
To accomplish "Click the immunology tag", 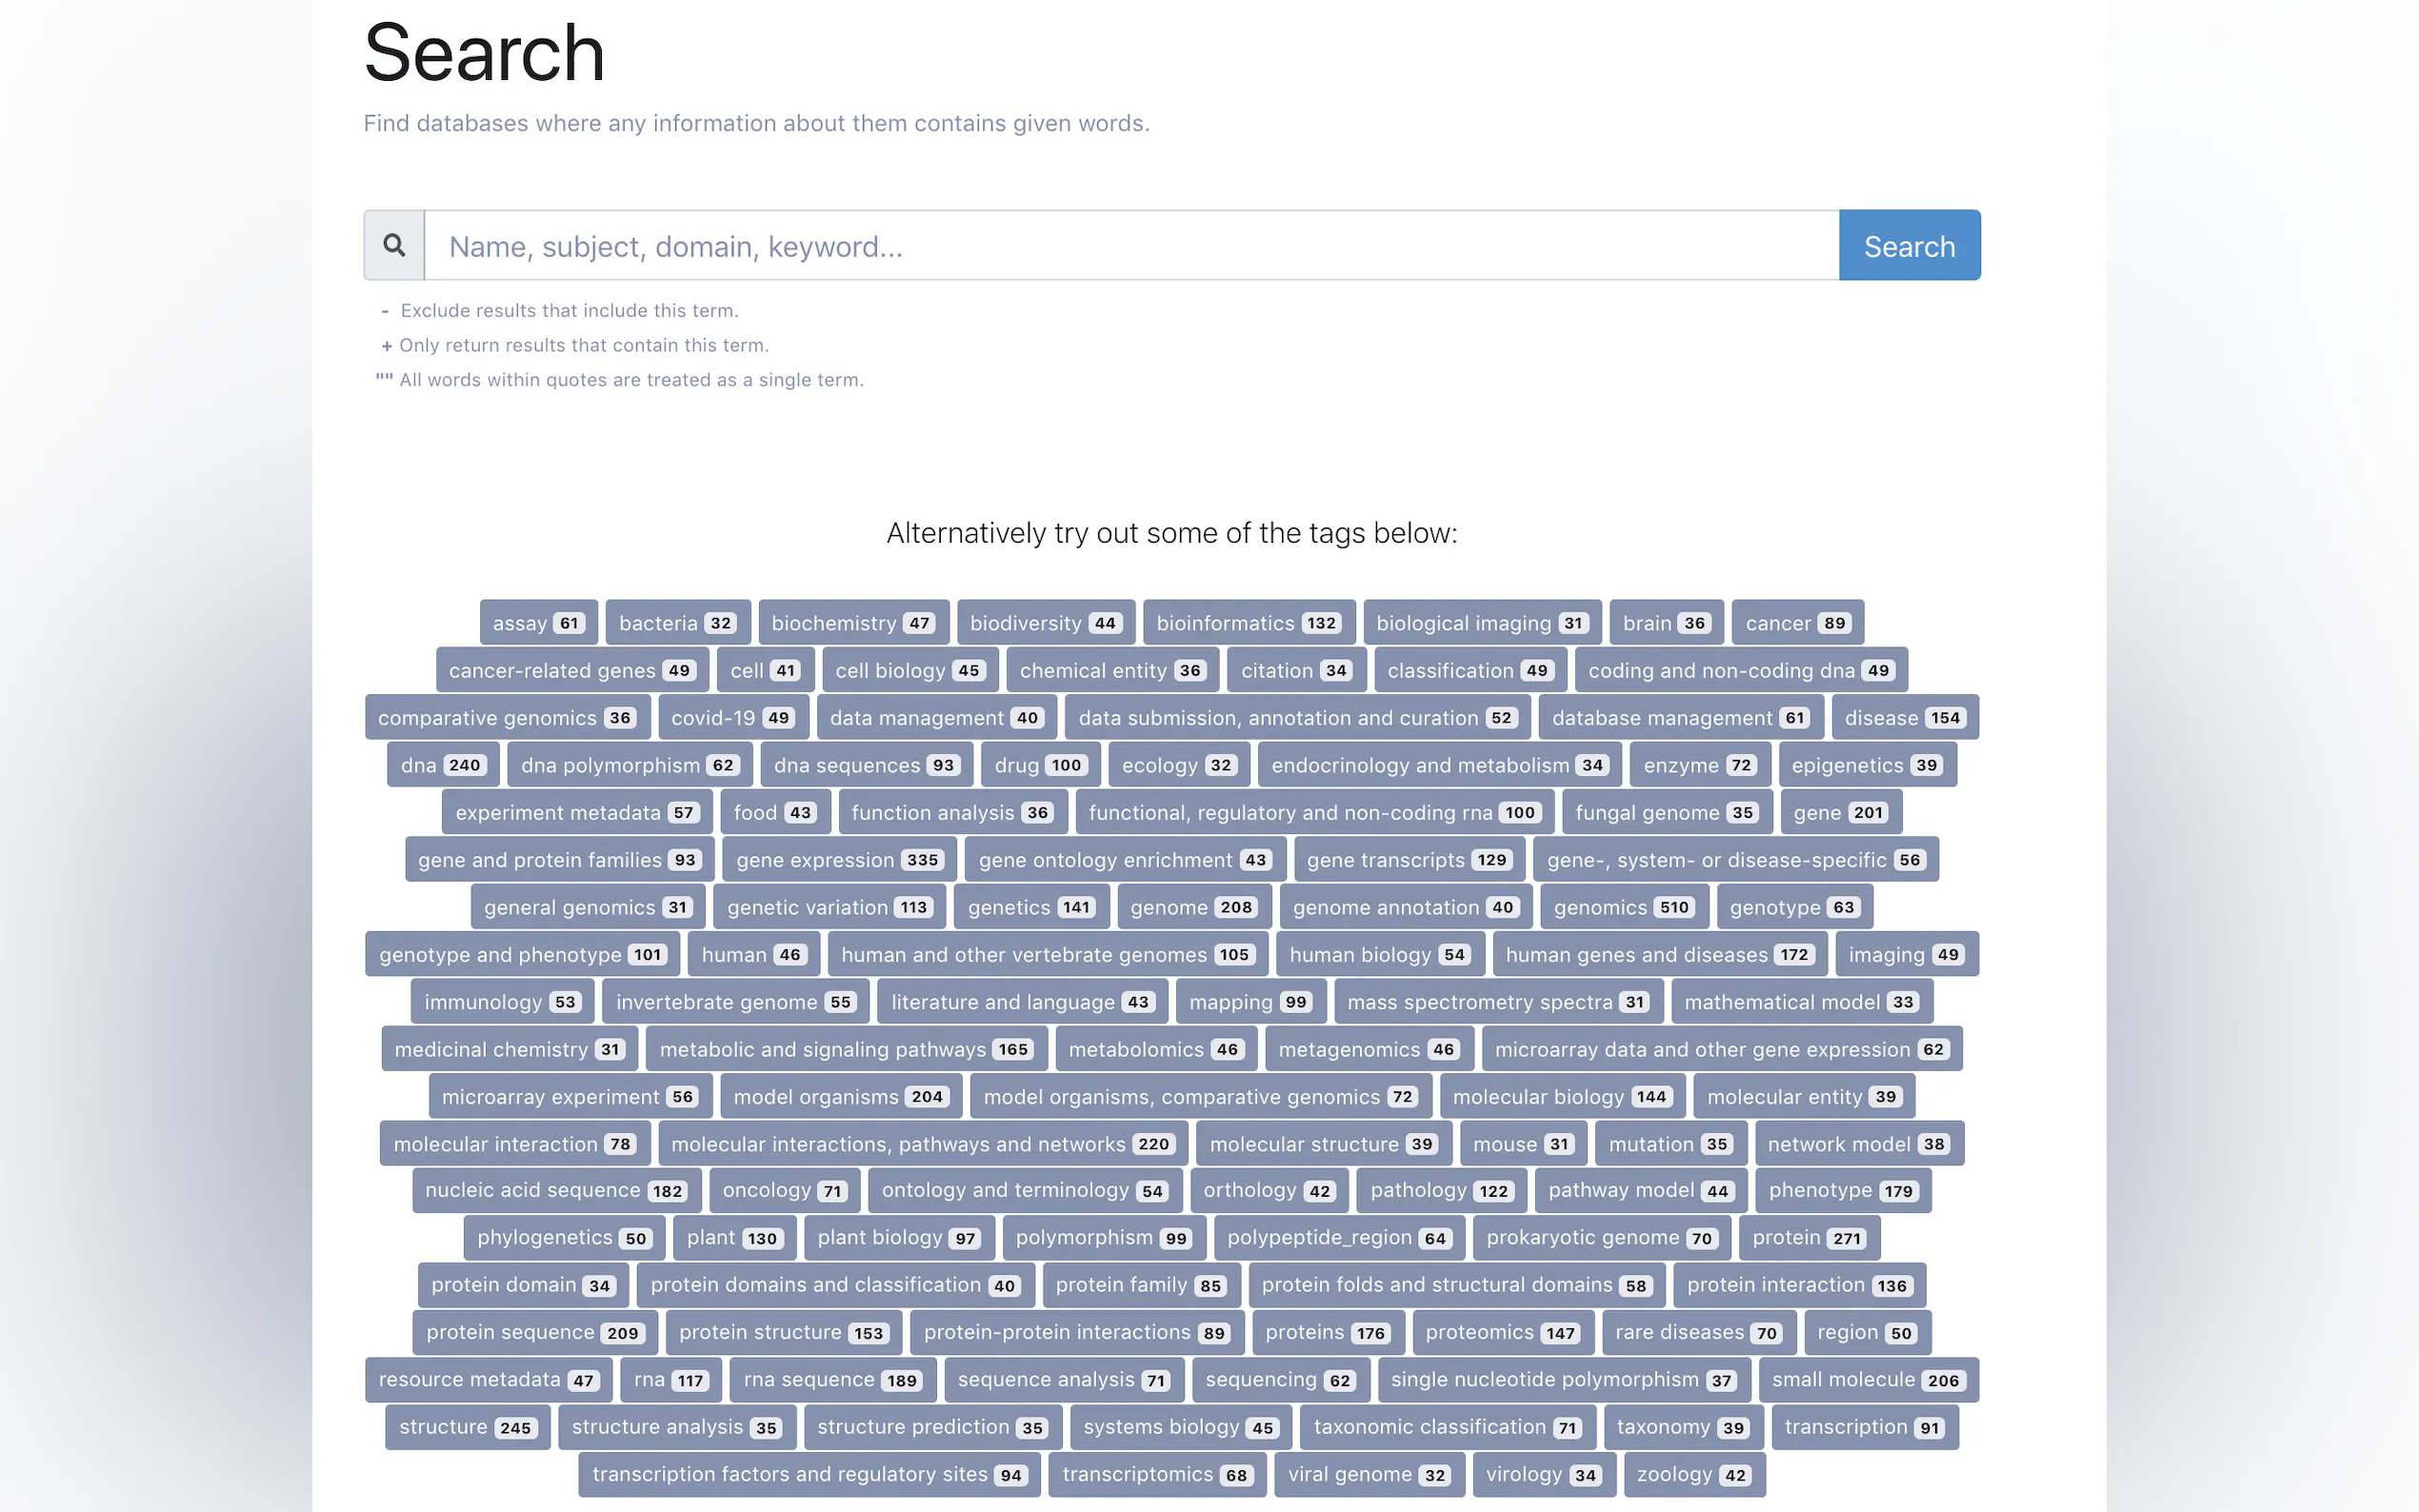I will click(501, 1002).
